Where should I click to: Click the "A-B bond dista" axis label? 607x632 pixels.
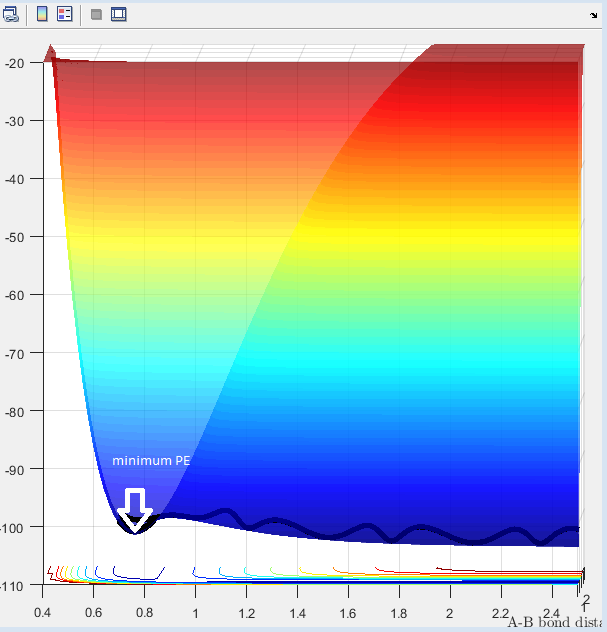pos(556,622)
